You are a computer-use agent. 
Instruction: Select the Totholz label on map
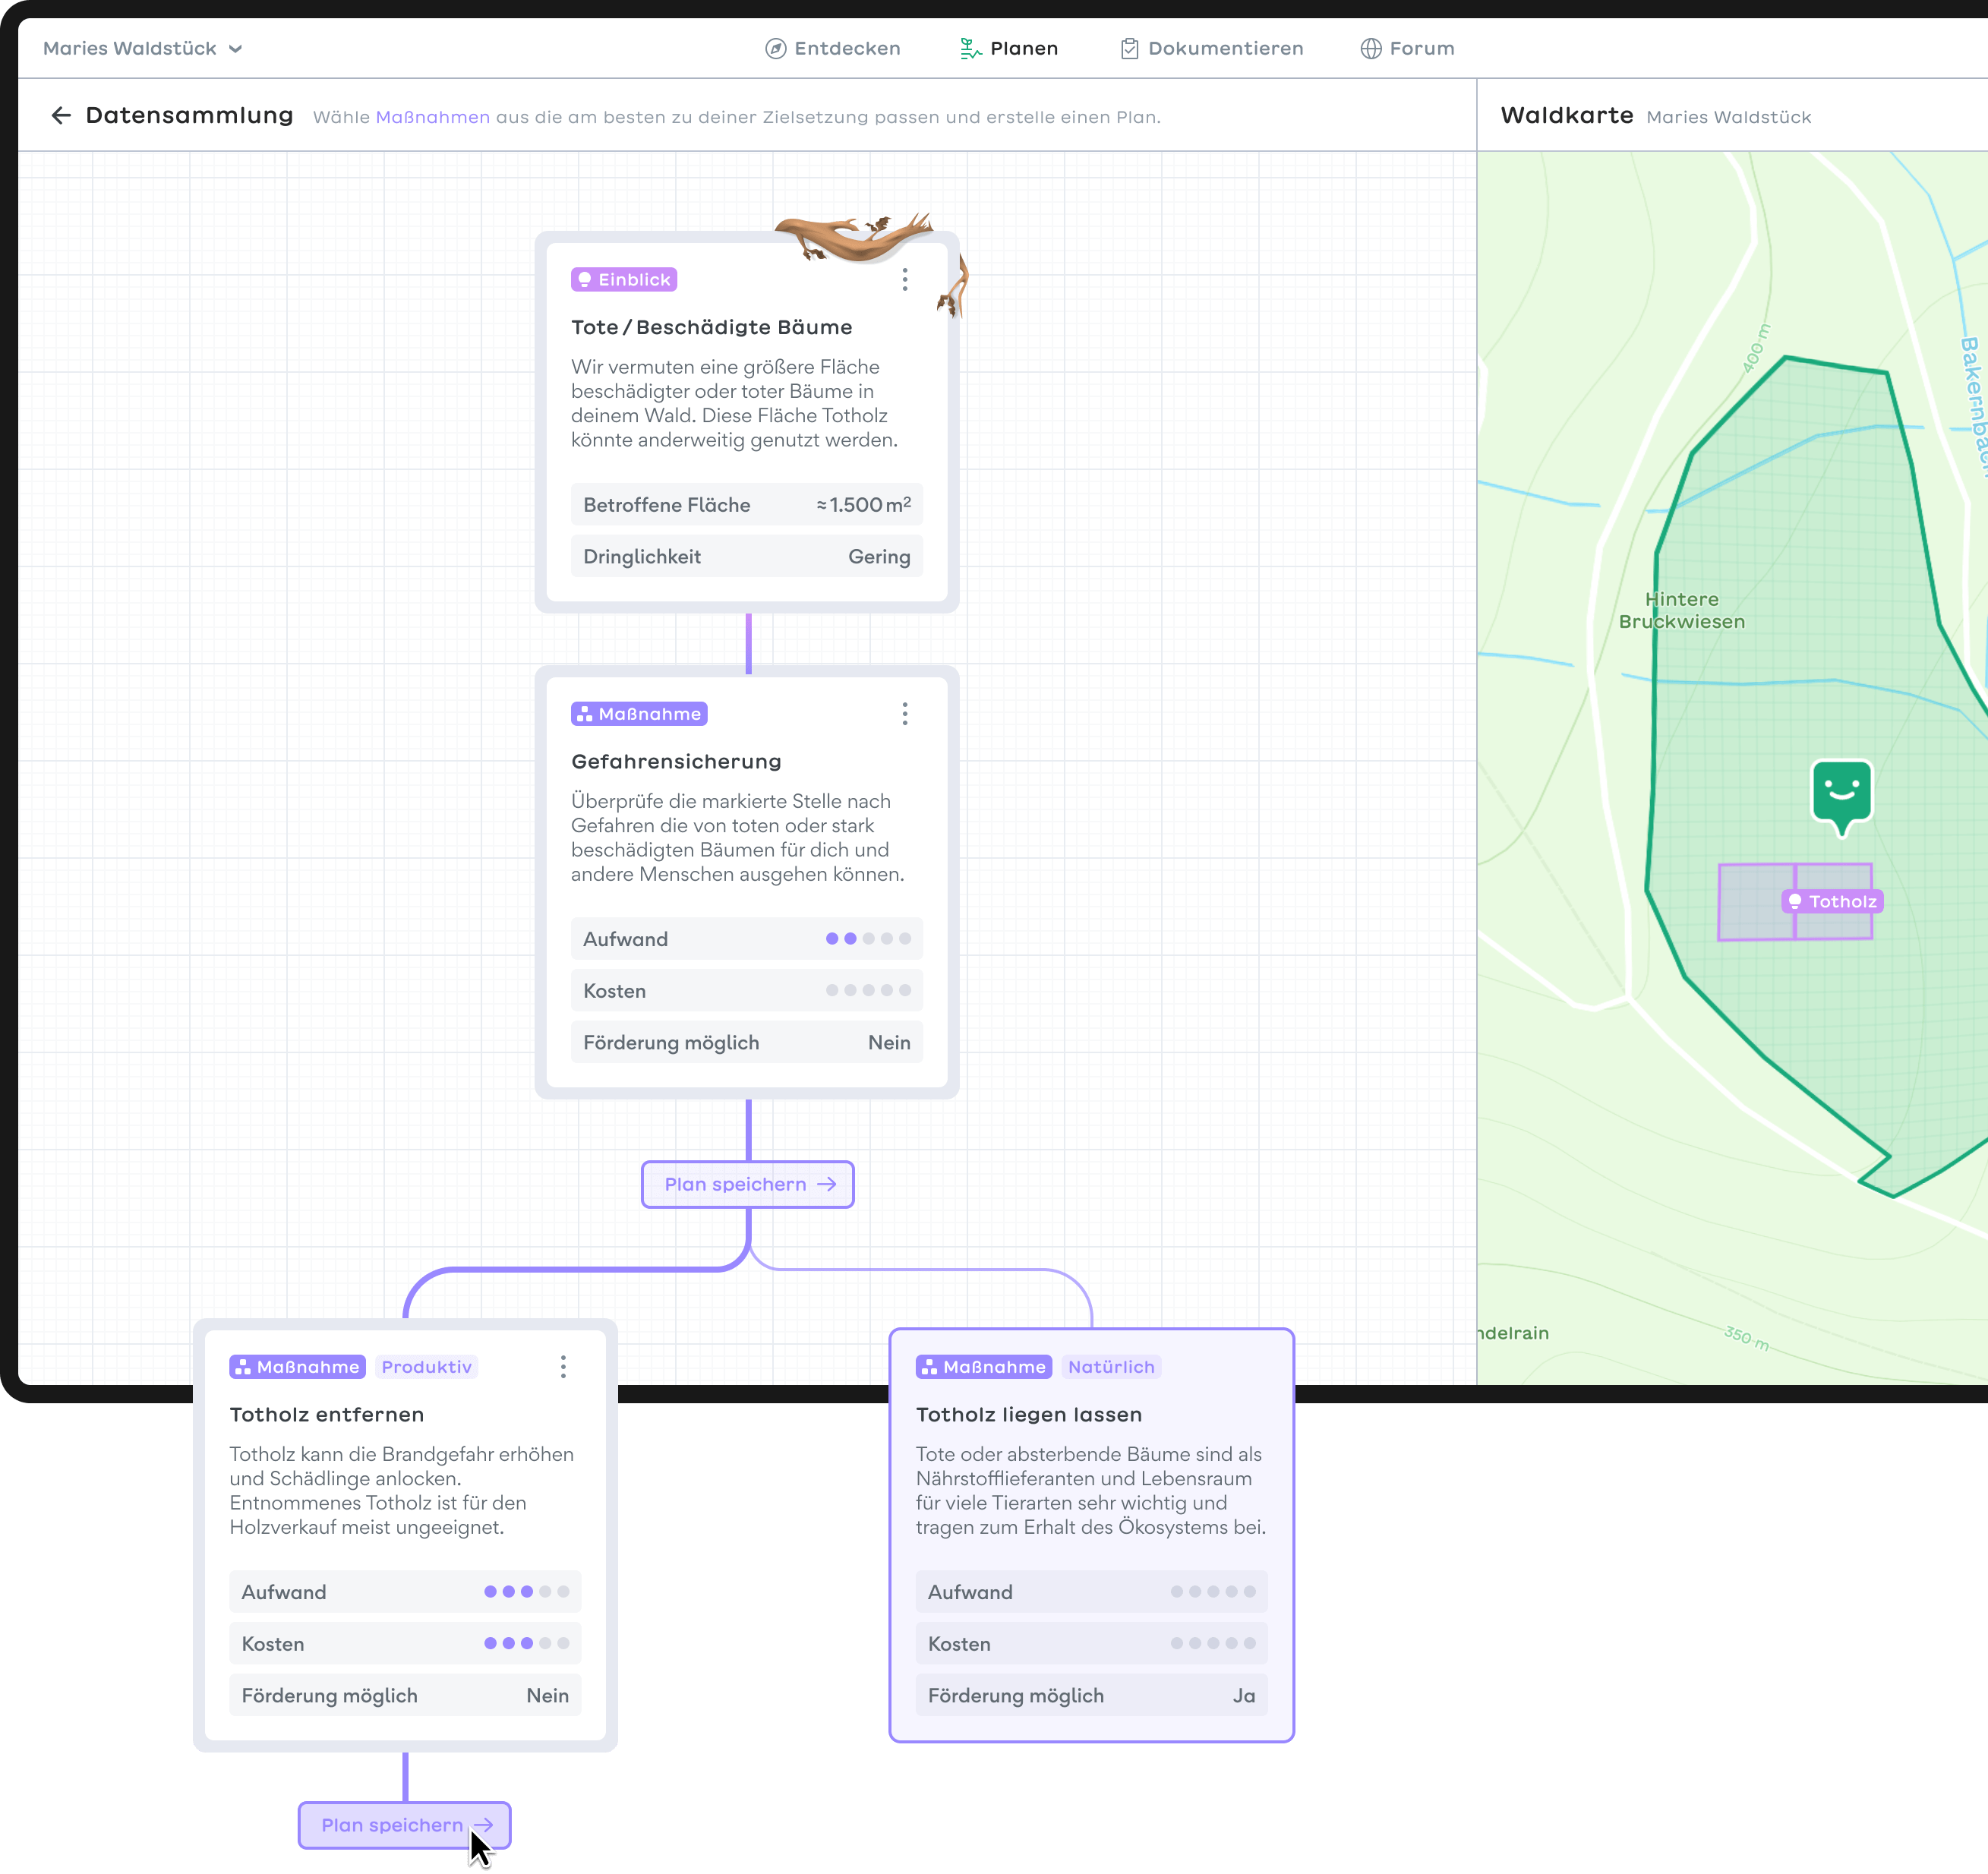click(x=1832, y=902)
